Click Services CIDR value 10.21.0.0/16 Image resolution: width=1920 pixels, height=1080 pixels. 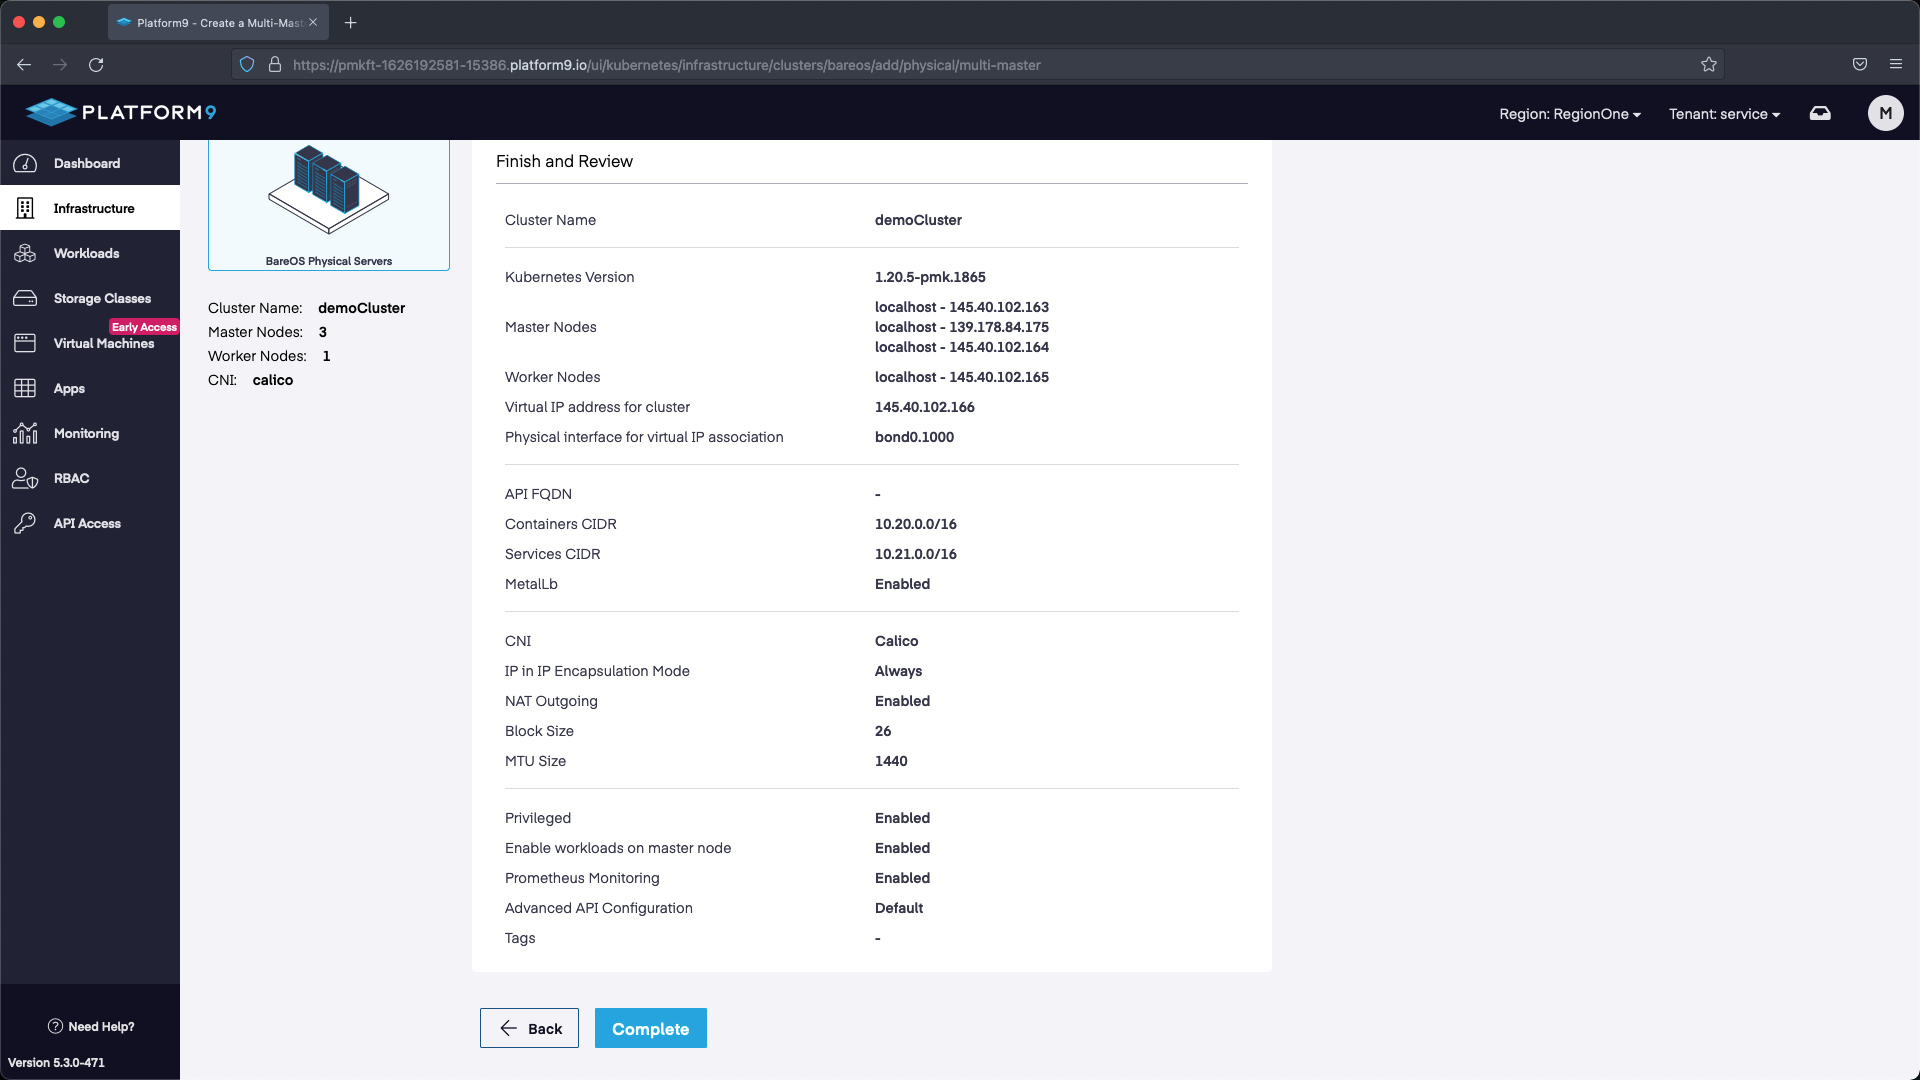tap(916, 554)
